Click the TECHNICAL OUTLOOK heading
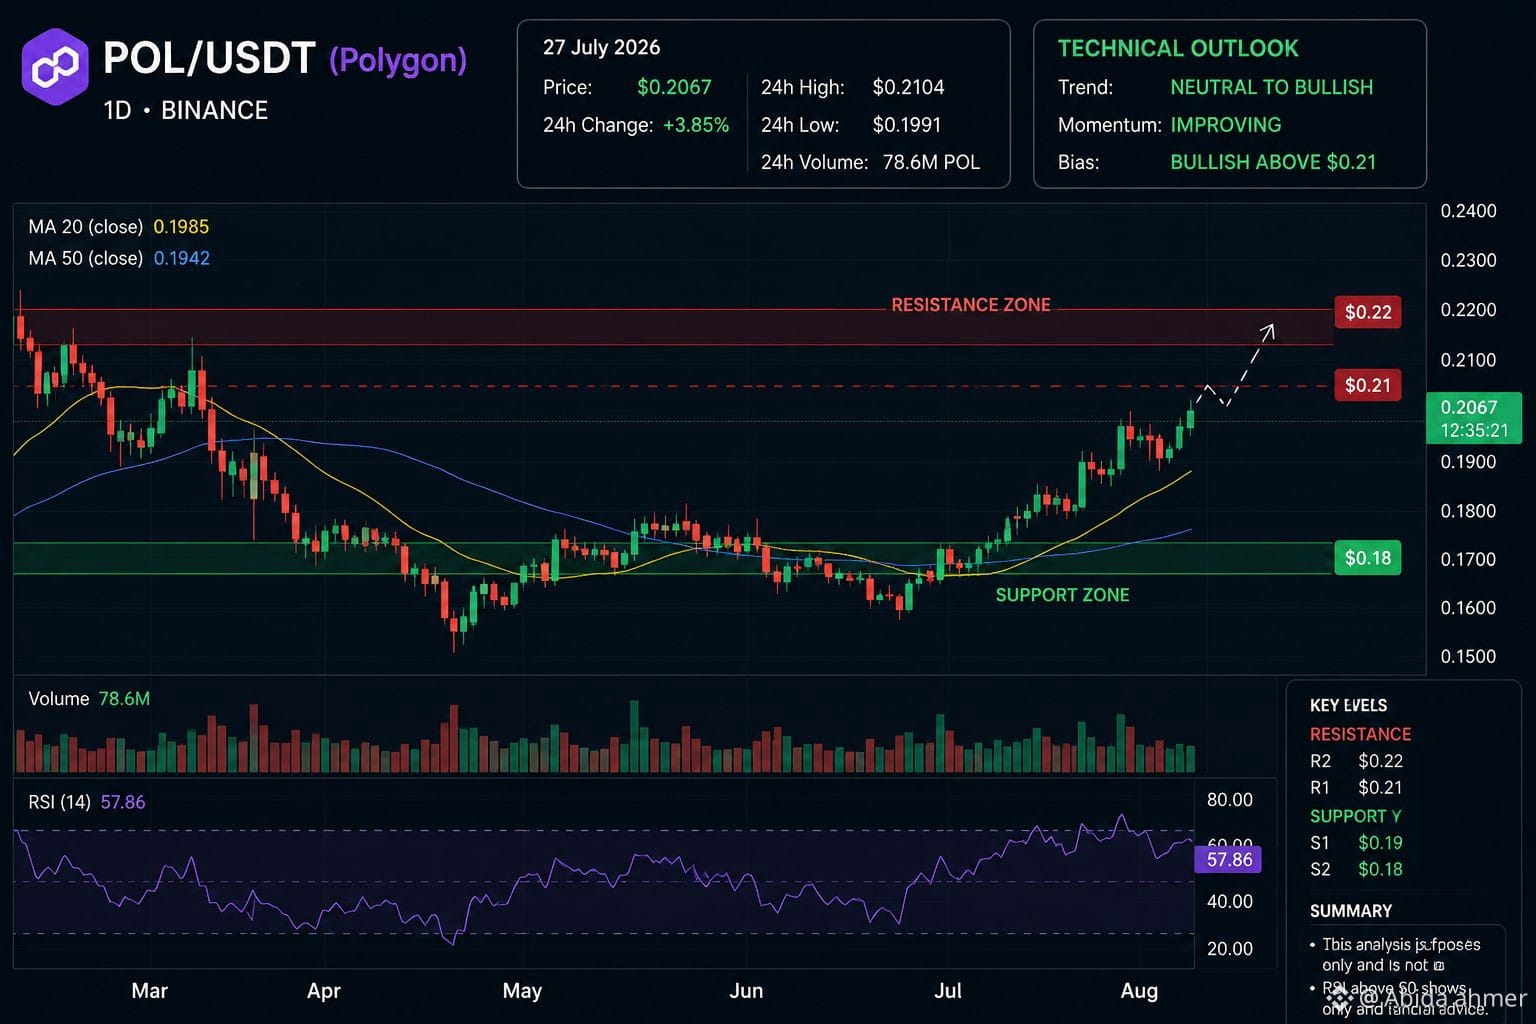This screenshot has width=1536, height=1024. coord(1178,48)
